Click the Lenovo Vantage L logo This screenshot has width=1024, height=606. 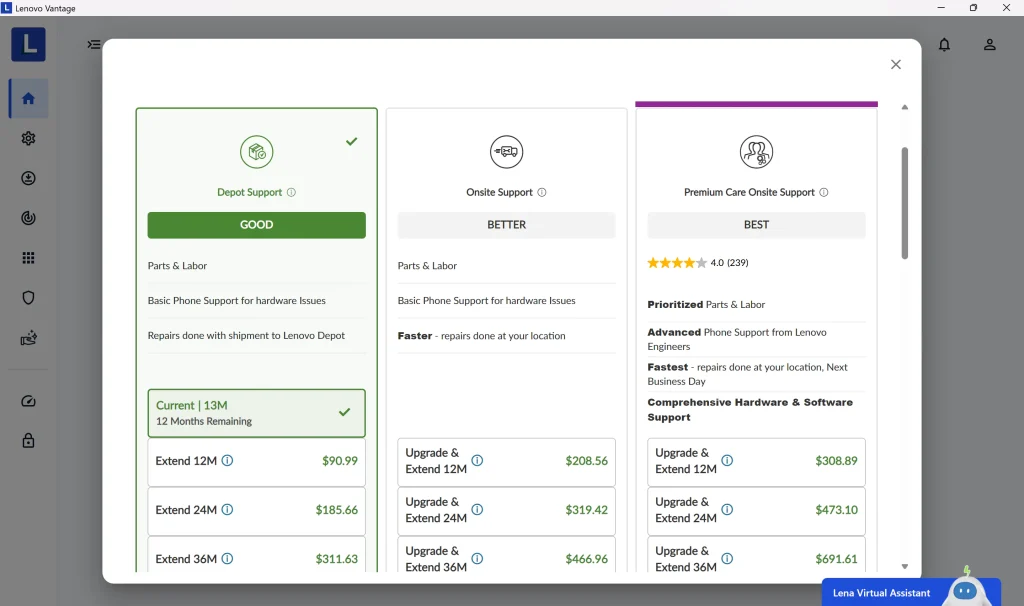pos(28,44)
